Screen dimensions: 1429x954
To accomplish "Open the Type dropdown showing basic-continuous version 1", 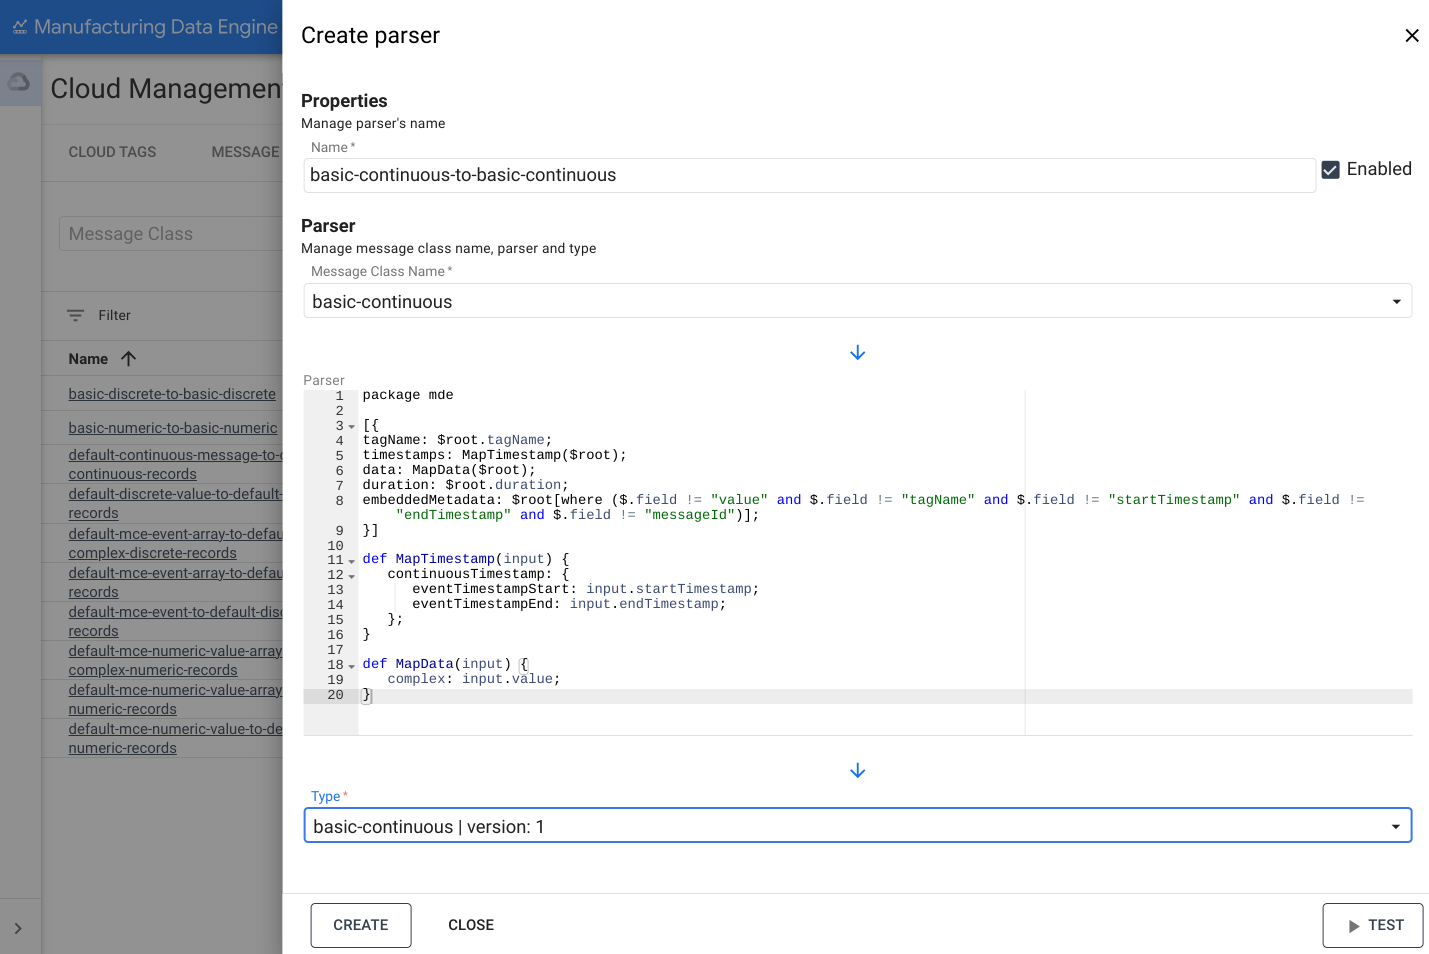I will coord(1395,826).
